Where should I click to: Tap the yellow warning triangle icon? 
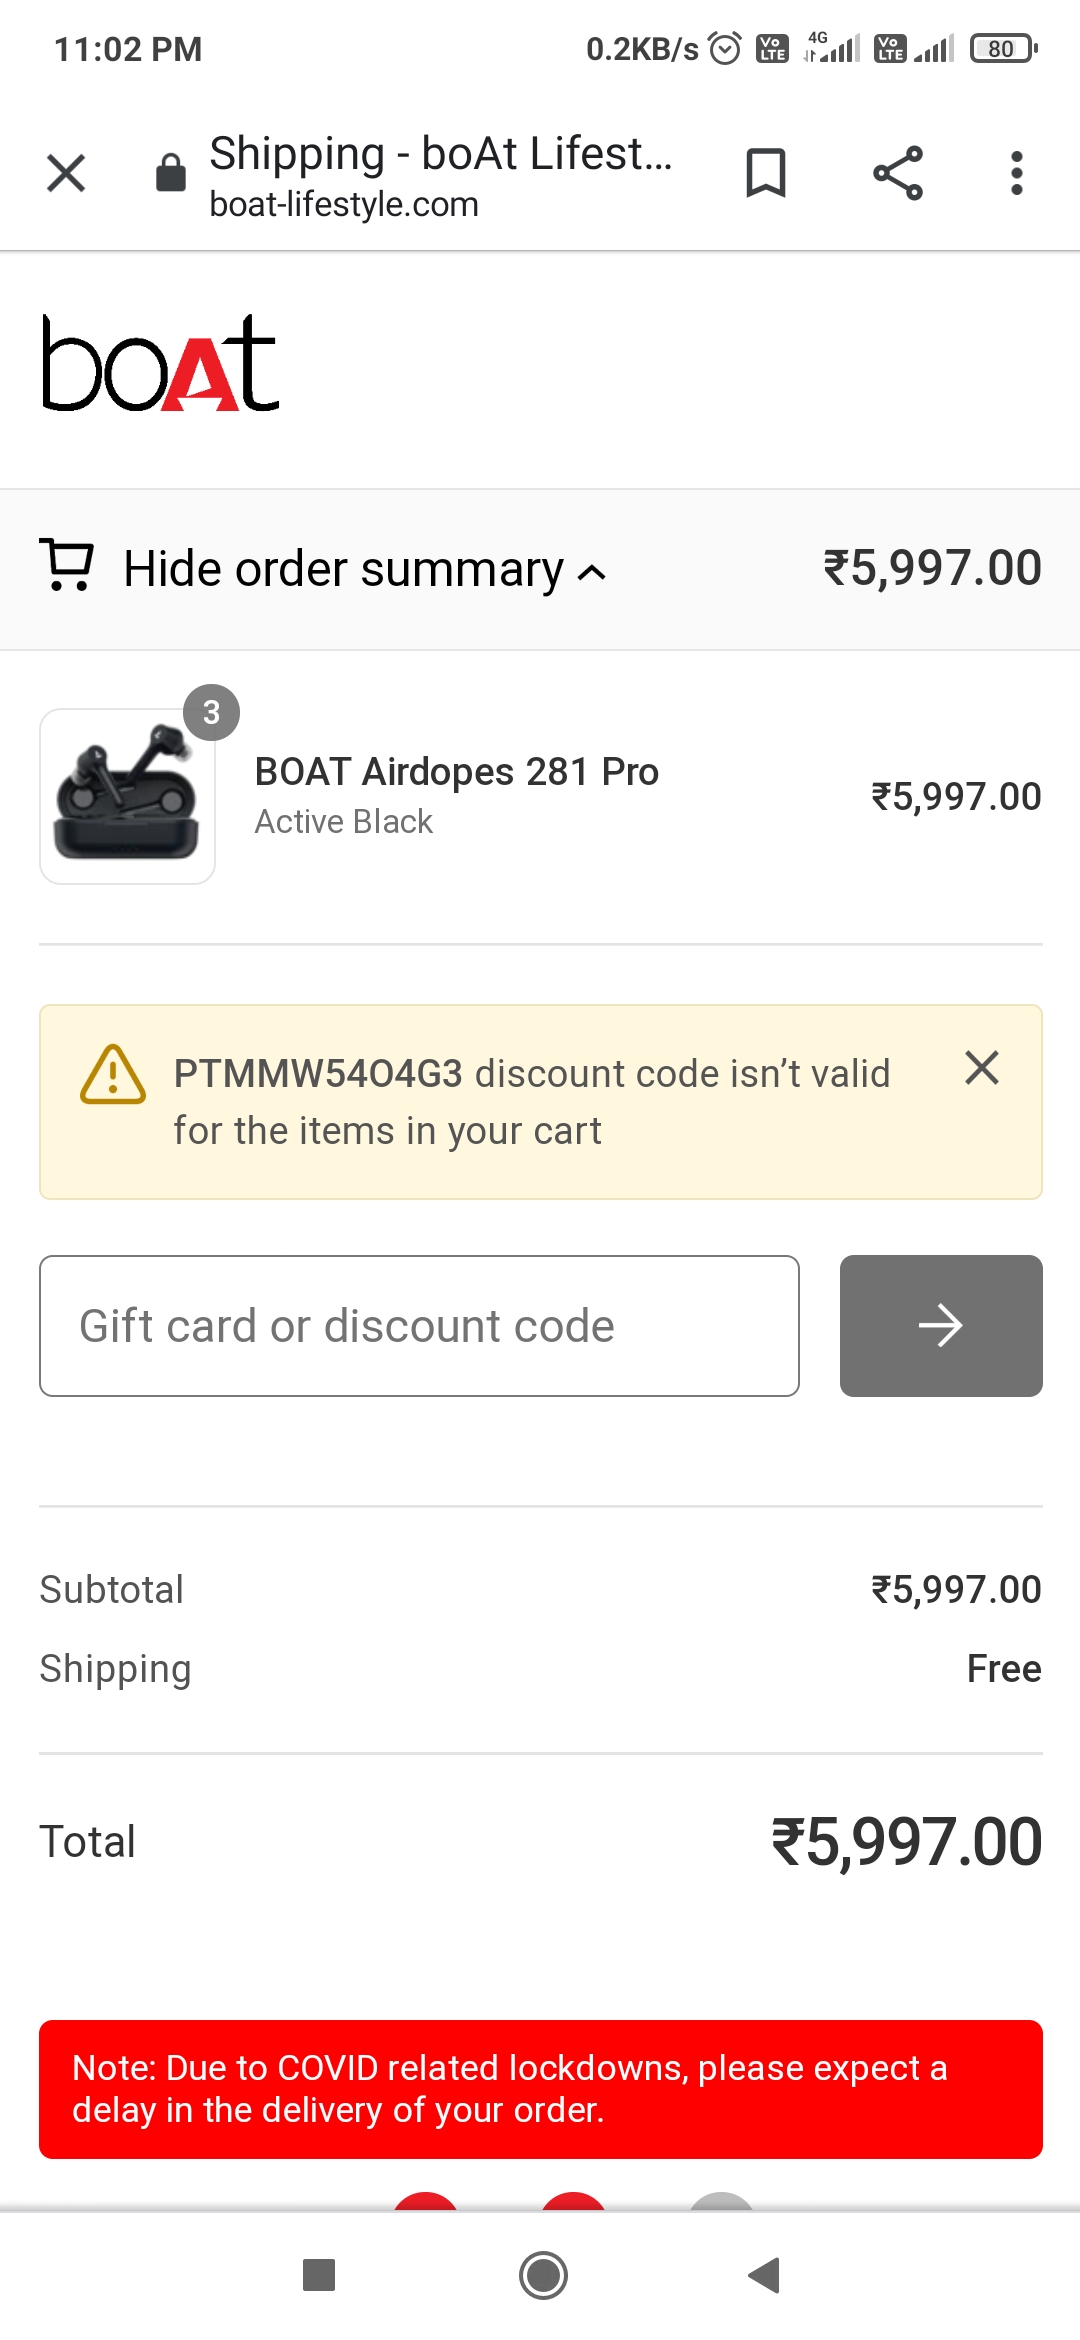(x=113, y=1076)
